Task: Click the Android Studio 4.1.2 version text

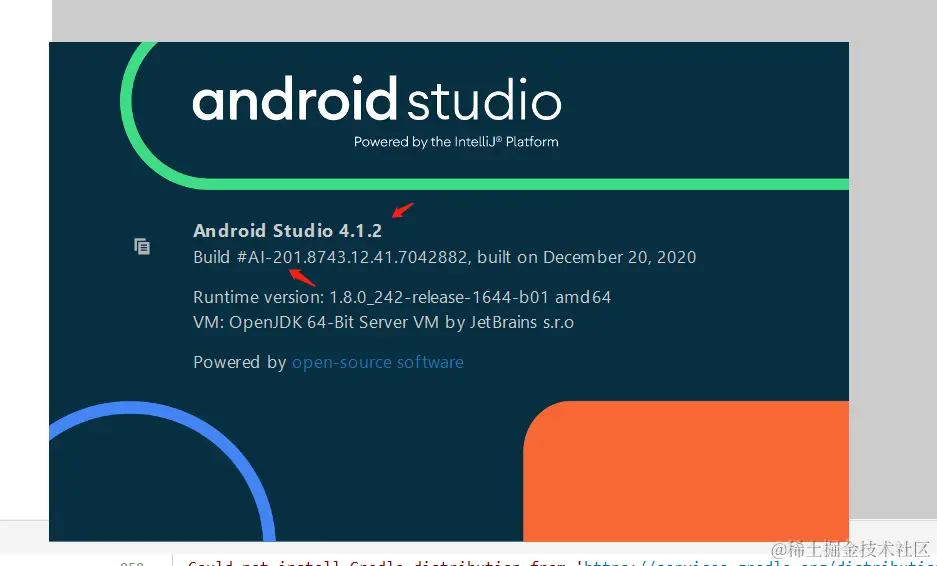Action: [x=287, y=231]
